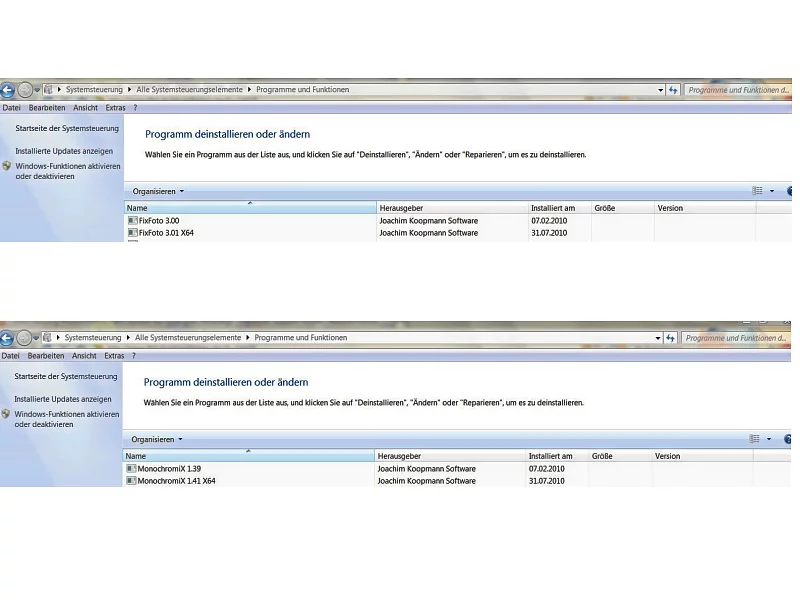
Task: Open the Ansicht menu in the upper window
Action: pos(85,108)
